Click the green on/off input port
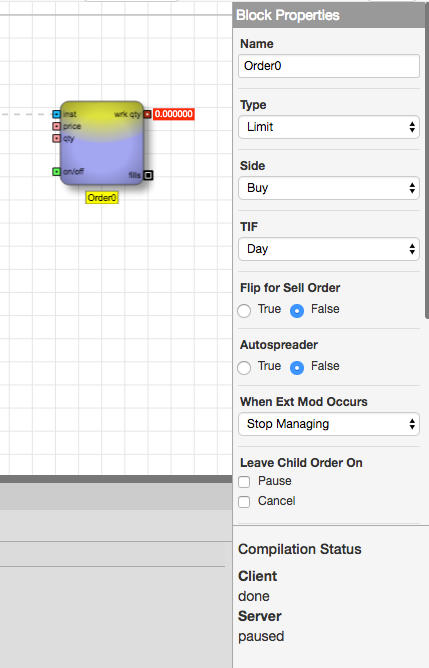The width and height of the screenshot is (429, 668). coord(56,172)
